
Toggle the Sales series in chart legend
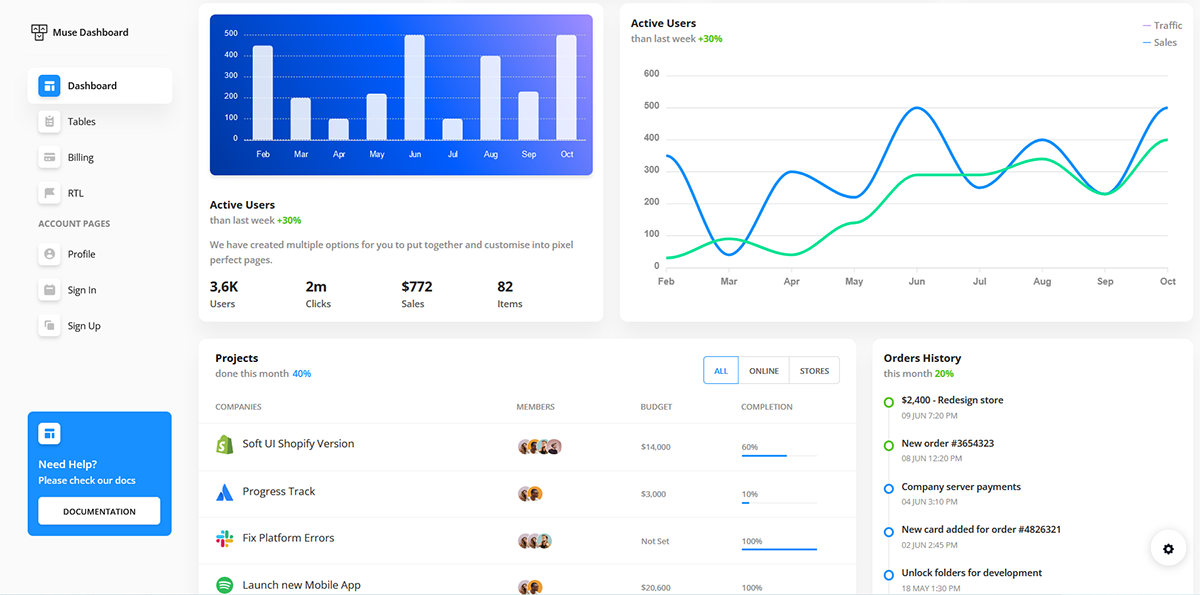pos(1160,43)
